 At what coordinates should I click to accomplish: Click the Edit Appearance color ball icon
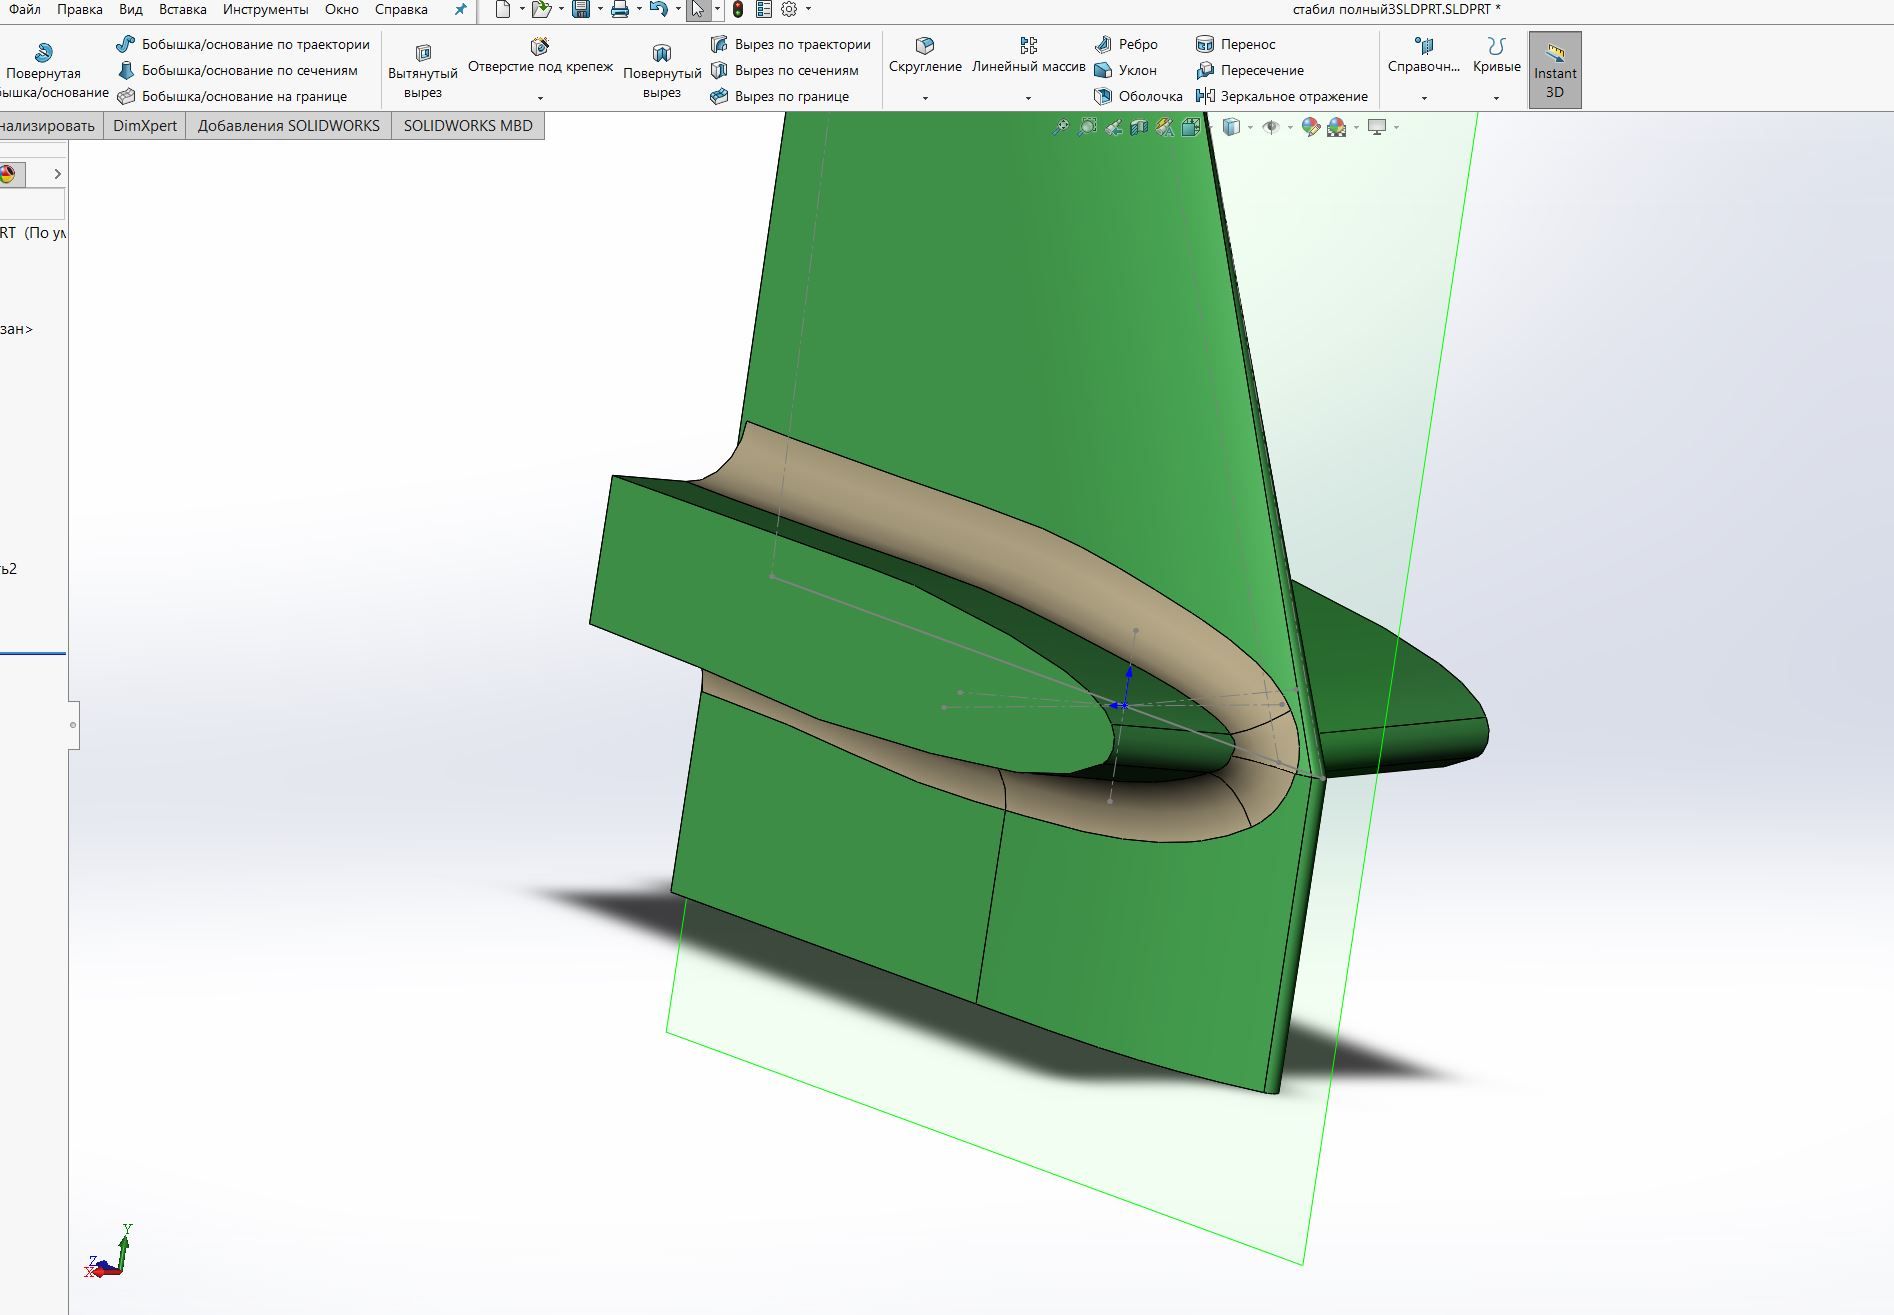click(1310, 127)
